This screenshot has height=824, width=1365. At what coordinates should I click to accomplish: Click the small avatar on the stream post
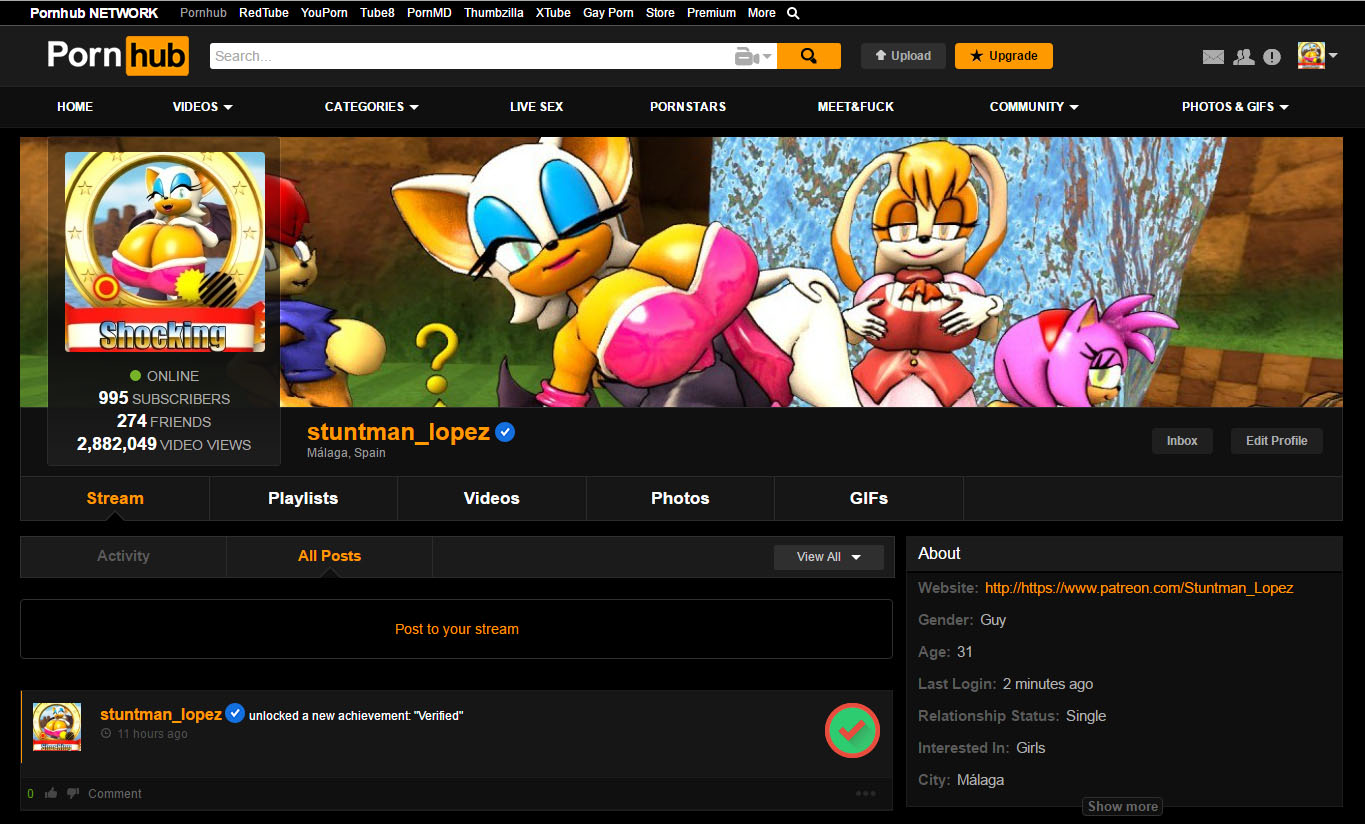(x=57, y=727)
